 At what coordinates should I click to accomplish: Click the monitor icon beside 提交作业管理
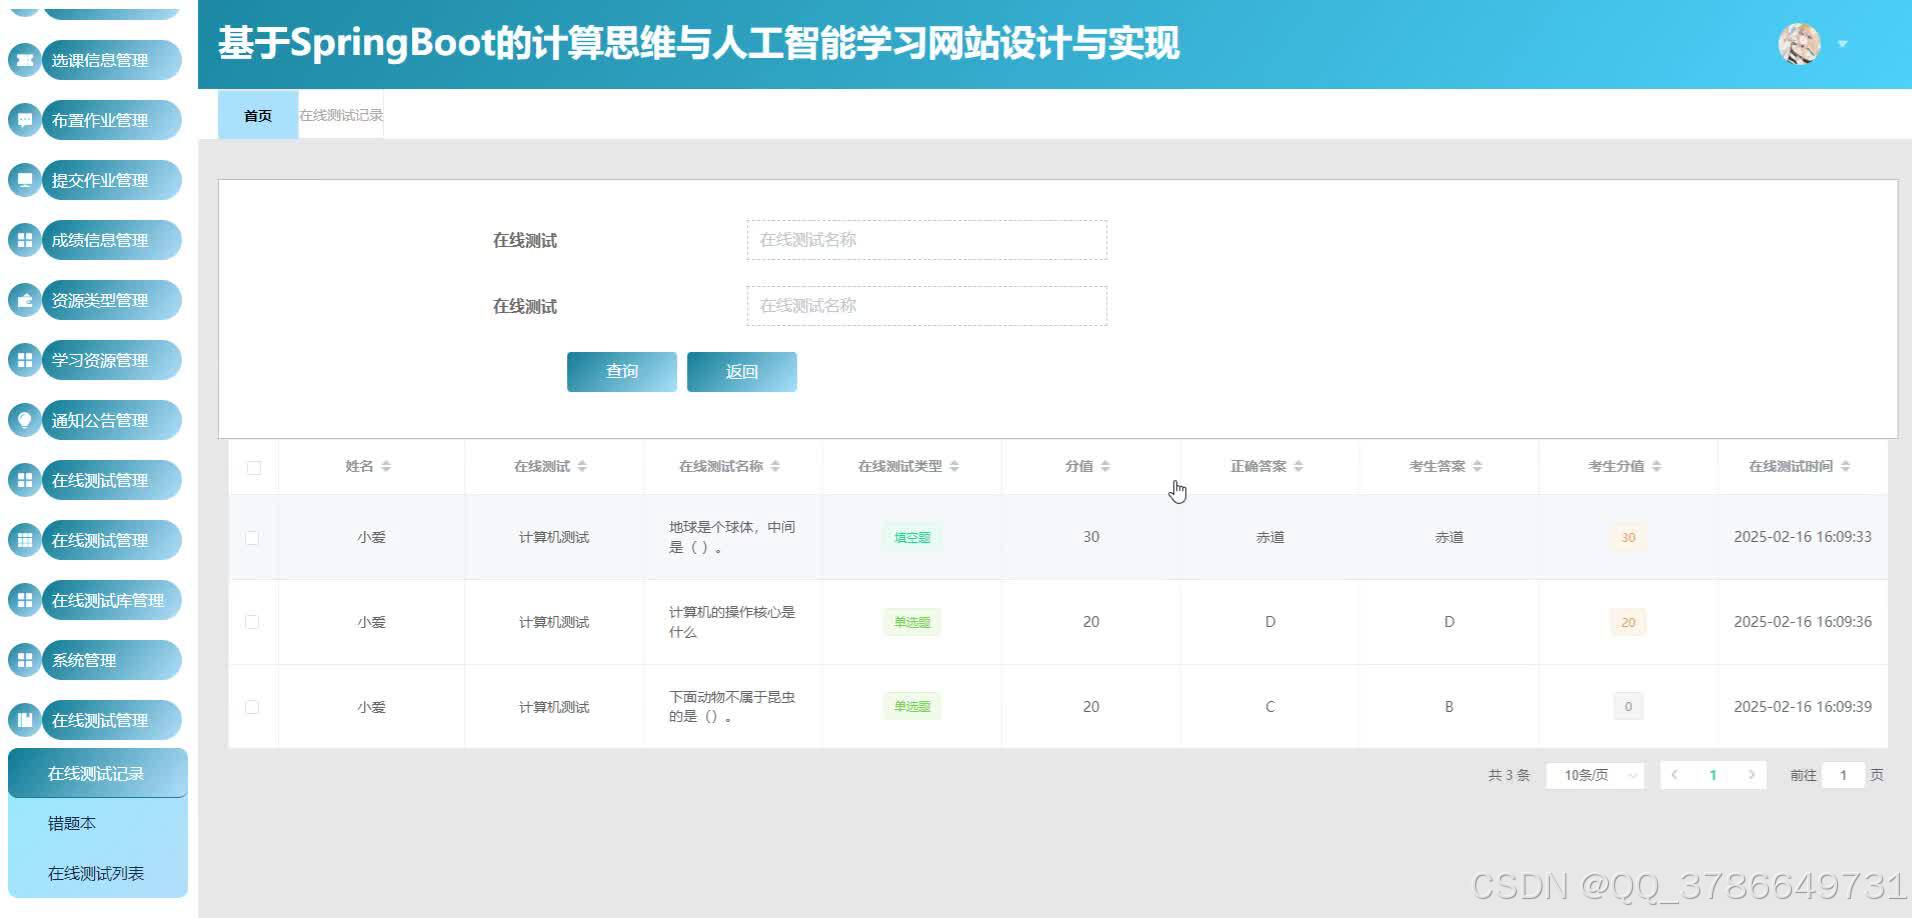coord(24,180)
